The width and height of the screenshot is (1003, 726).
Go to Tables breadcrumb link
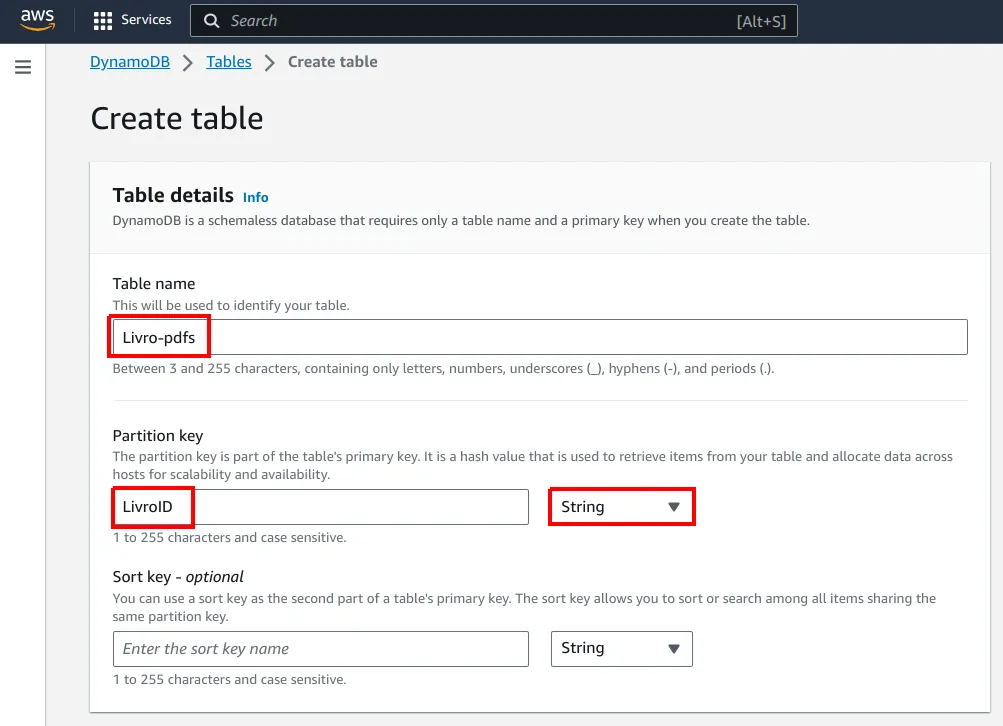click(228, 62)
